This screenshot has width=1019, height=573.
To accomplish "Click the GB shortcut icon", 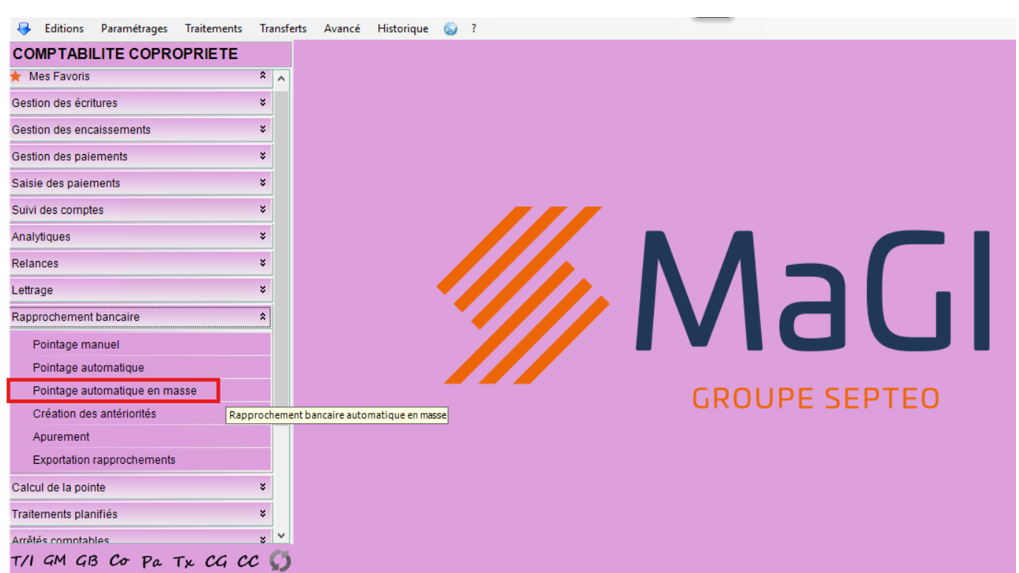I will click(87, 561).
